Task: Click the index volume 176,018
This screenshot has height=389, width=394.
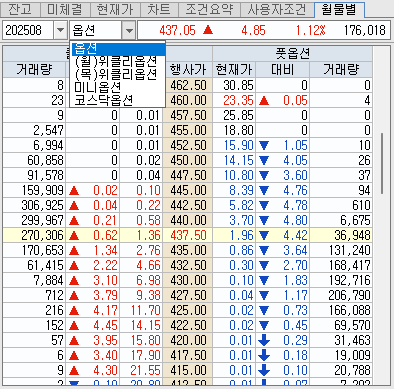Action: 365,31
